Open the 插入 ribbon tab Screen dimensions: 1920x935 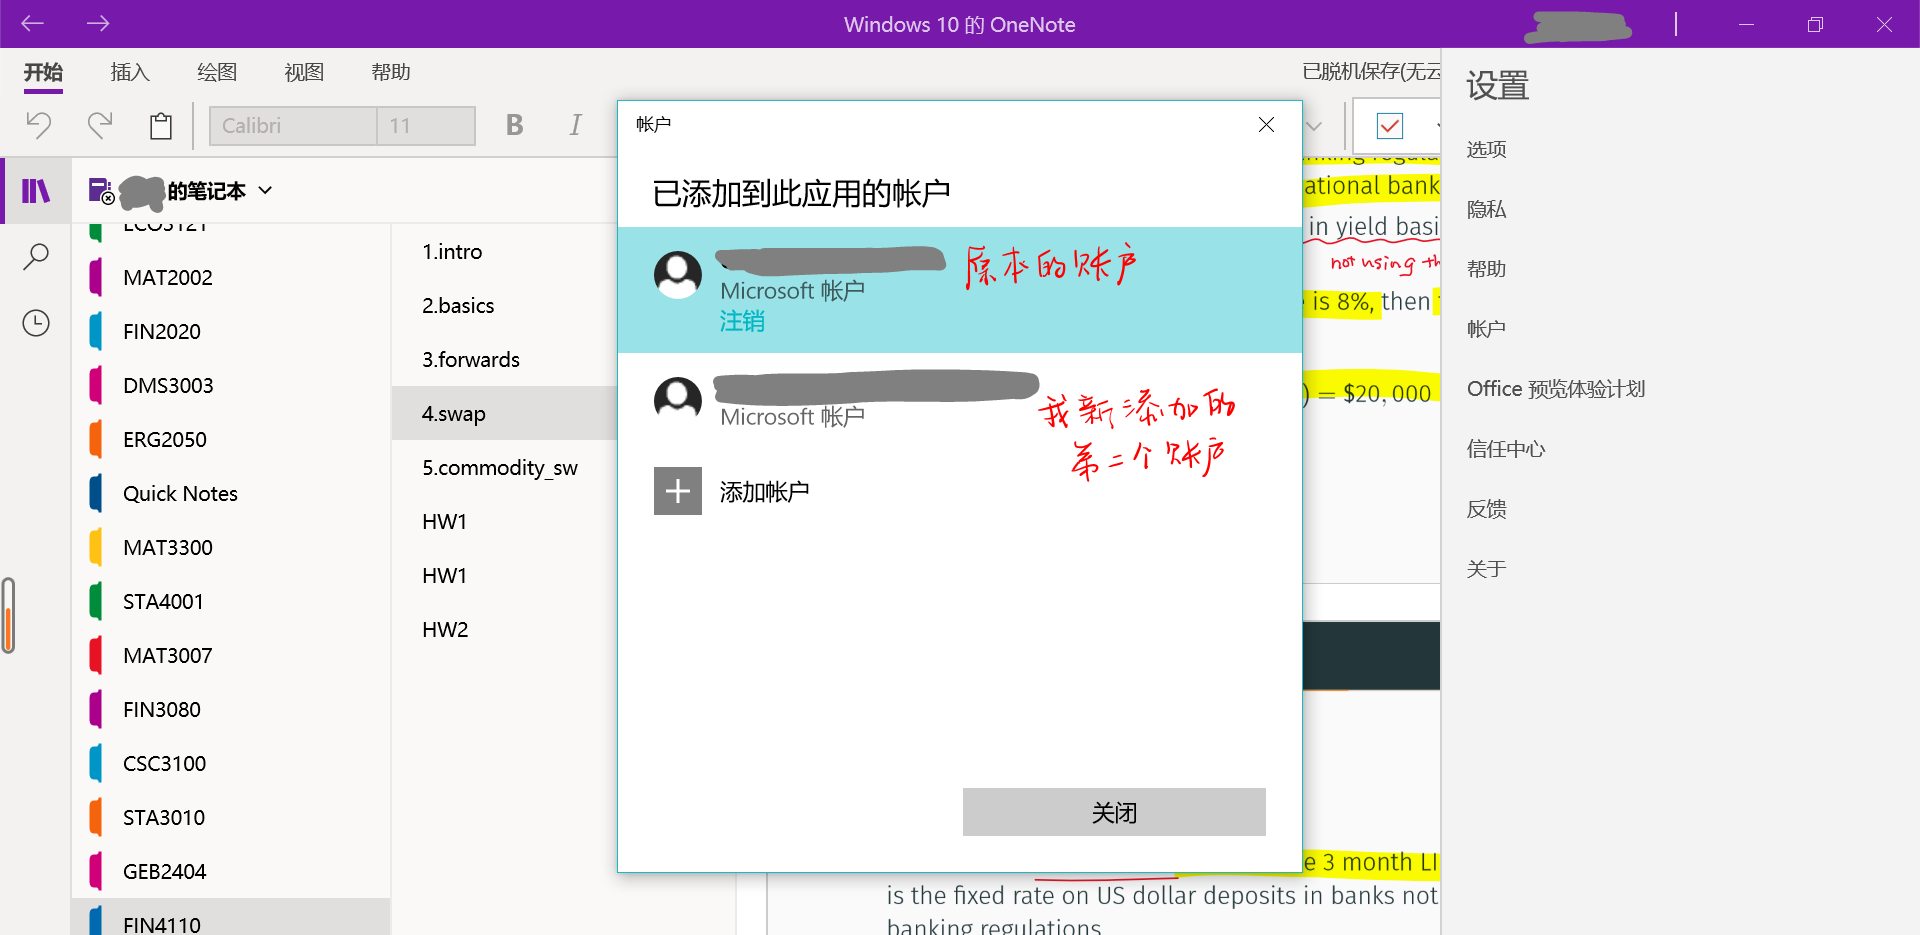(x=130, y=72)
